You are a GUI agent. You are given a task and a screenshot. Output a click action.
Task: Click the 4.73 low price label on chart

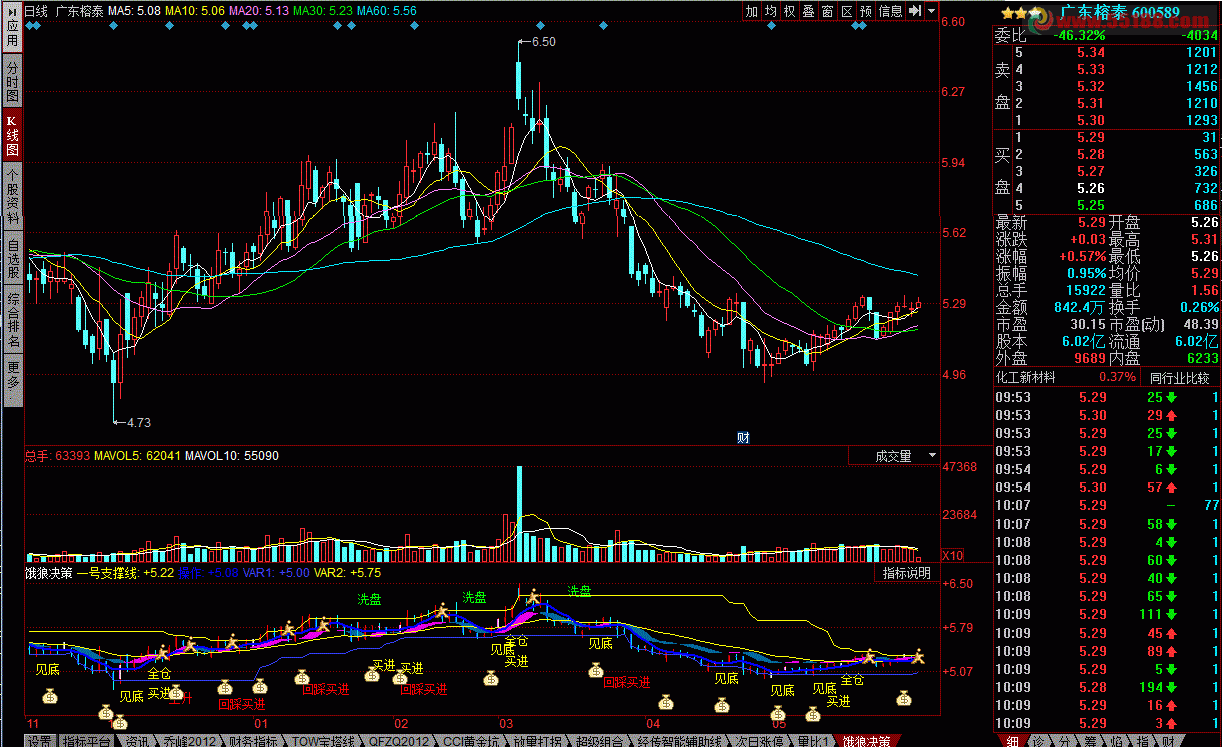tap(138, 422)
